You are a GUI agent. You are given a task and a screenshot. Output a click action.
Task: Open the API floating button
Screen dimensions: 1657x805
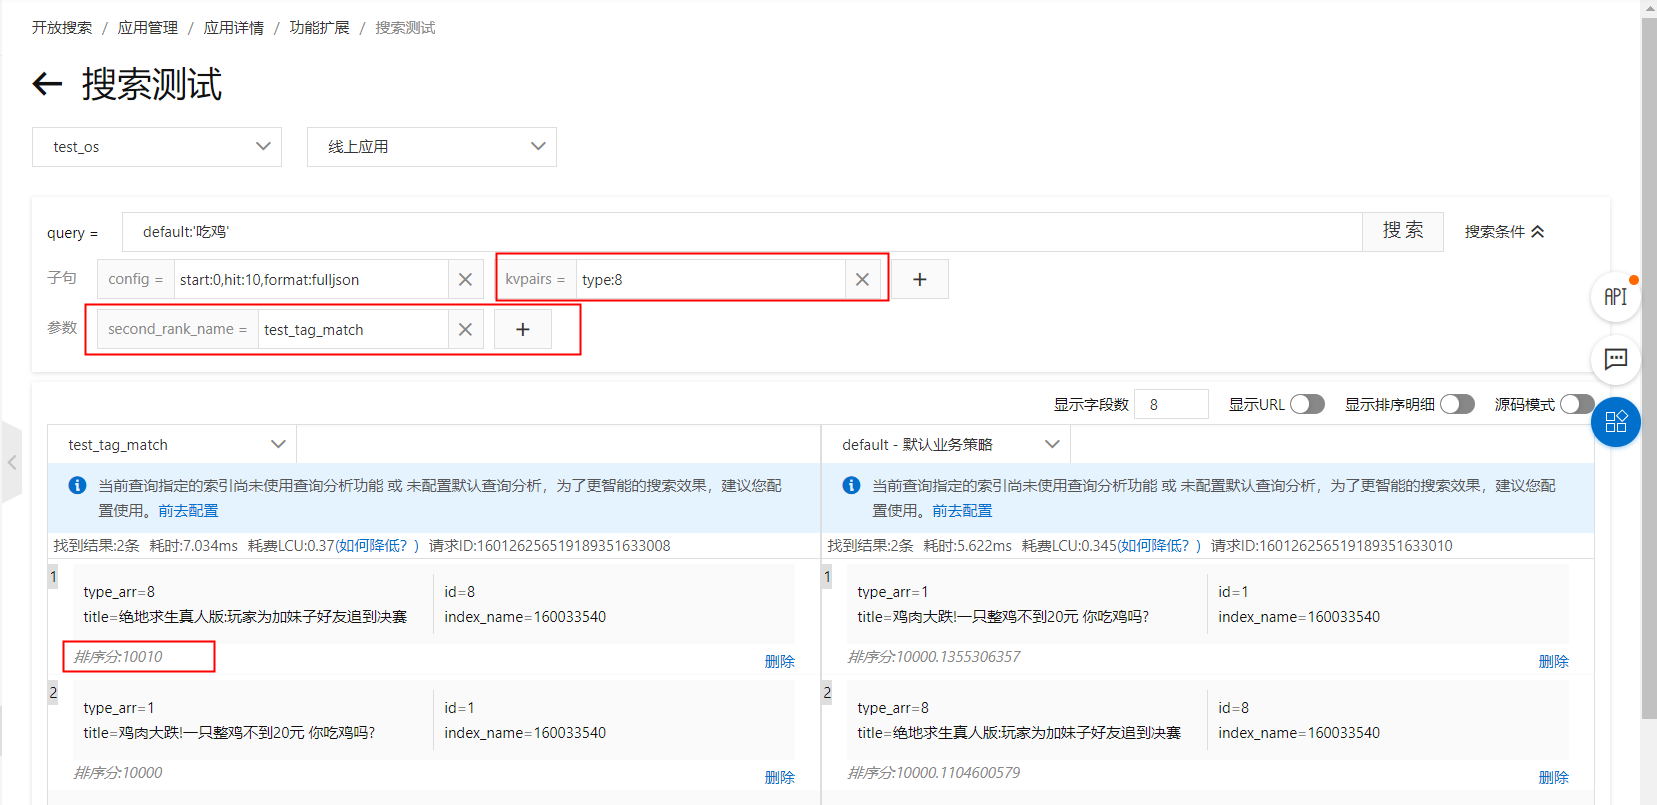1615,297
